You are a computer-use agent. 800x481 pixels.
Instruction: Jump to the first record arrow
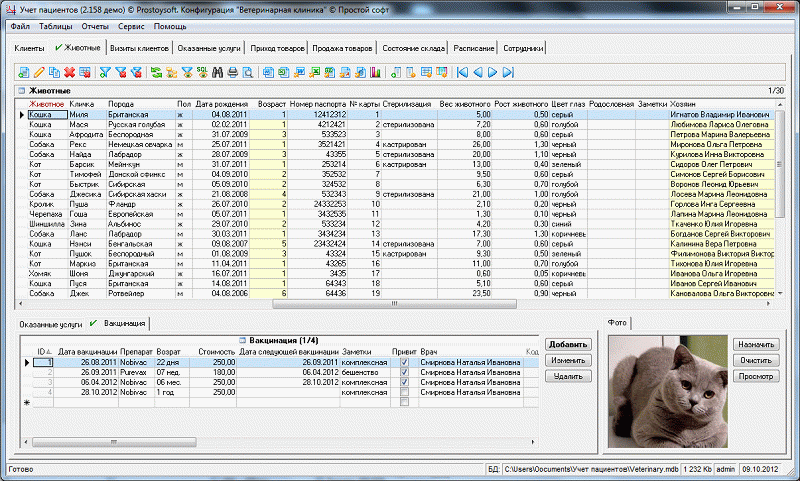pos(461,72)
